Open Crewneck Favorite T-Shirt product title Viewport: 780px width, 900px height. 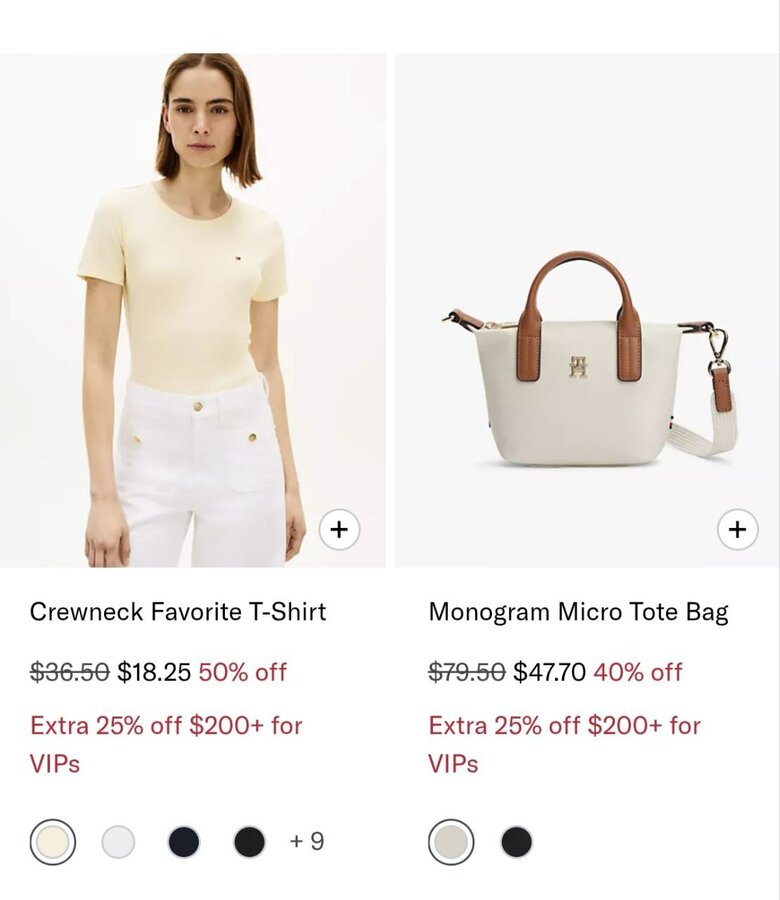pyautogui.click(x=178, y=612)
